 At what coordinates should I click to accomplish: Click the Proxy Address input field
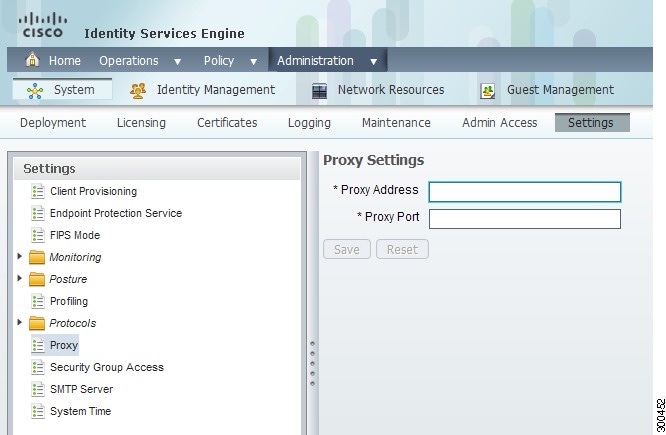coord(524,192)
